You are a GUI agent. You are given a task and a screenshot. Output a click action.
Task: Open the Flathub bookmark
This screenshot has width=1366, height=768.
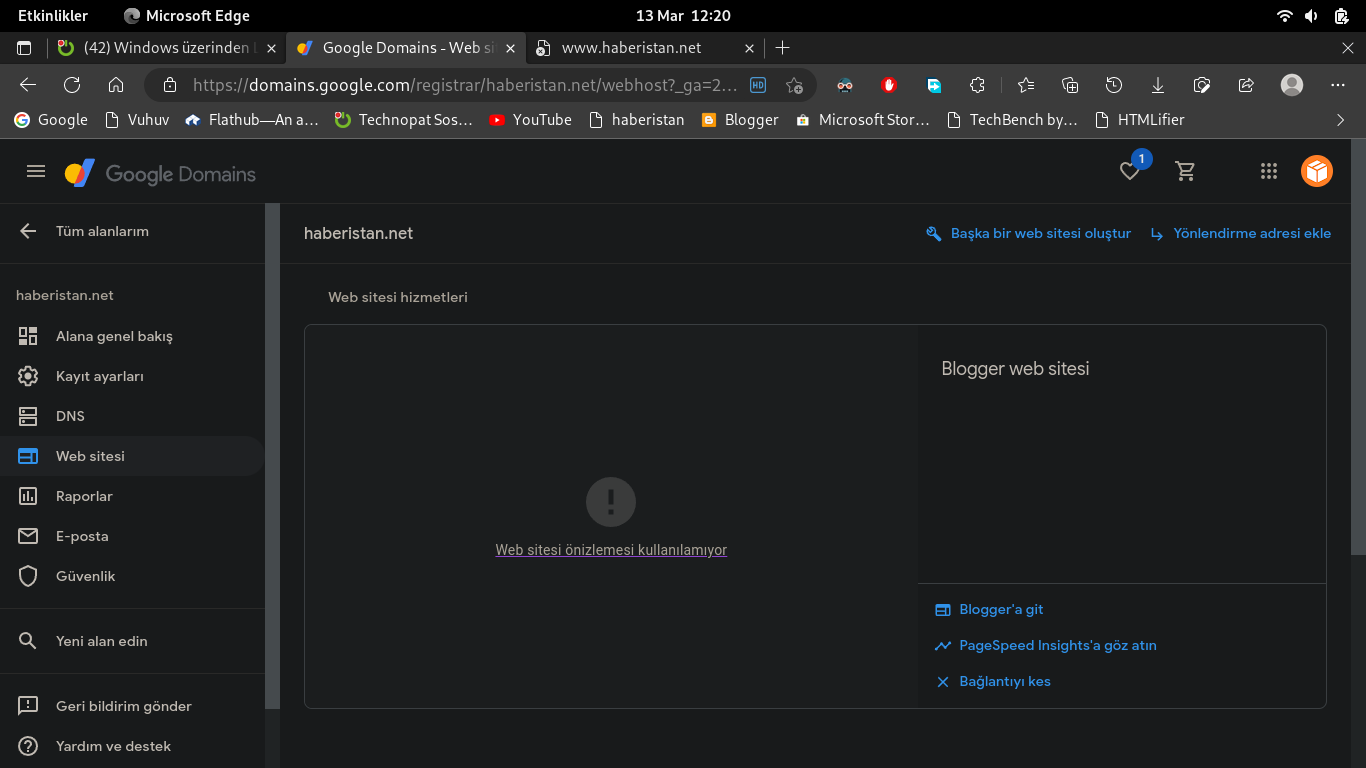tap(252, 120)
